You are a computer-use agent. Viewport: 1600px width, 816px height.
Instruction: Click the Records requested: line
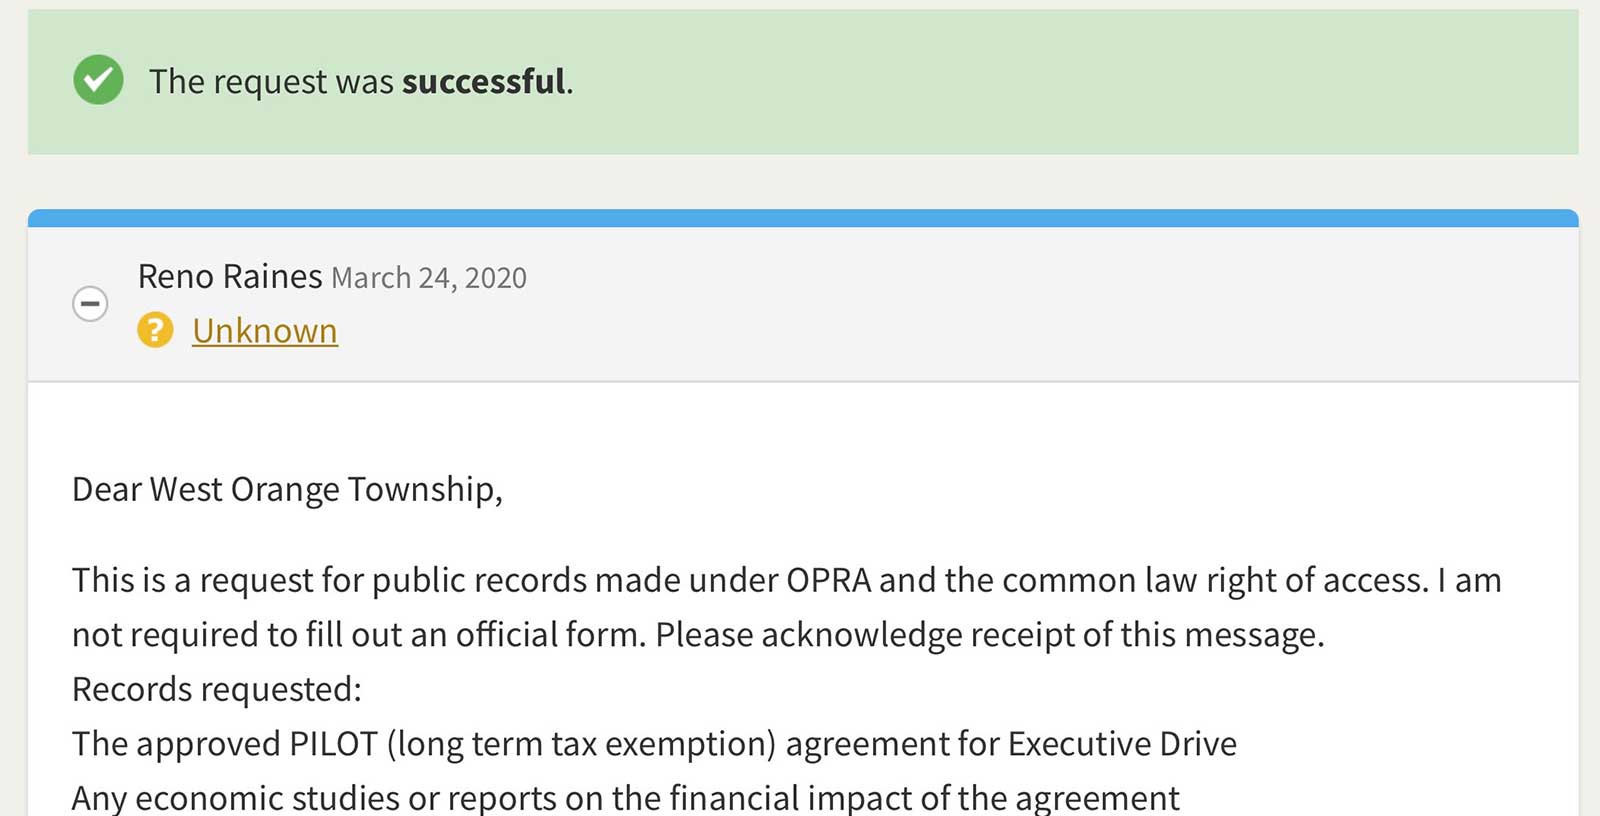[x=217, y=689]
